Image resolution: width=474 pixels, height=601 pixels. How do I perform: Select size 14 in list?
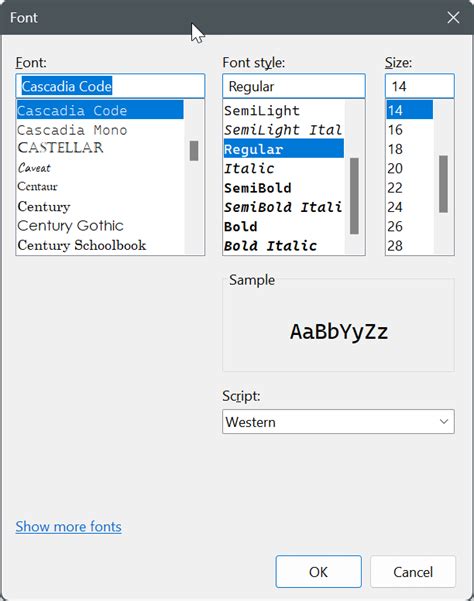[x=409, y=110]
